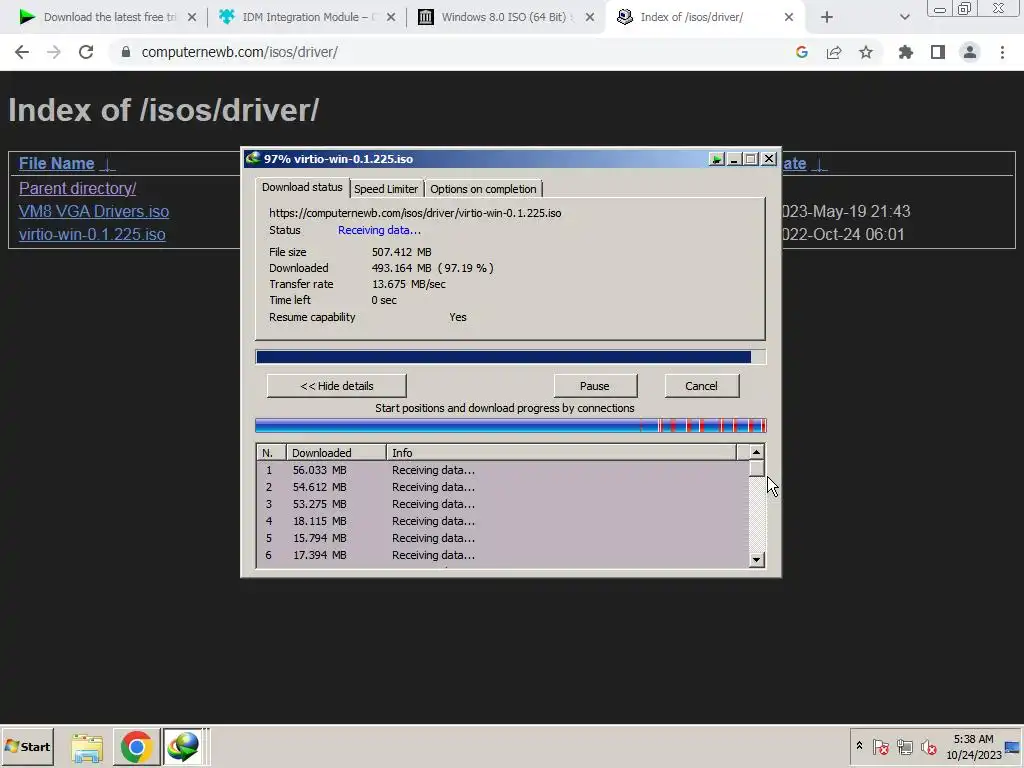This screenshot has height=768, width=1024.
Task: Show hidden system tray icons
Action: click(859, 746)
